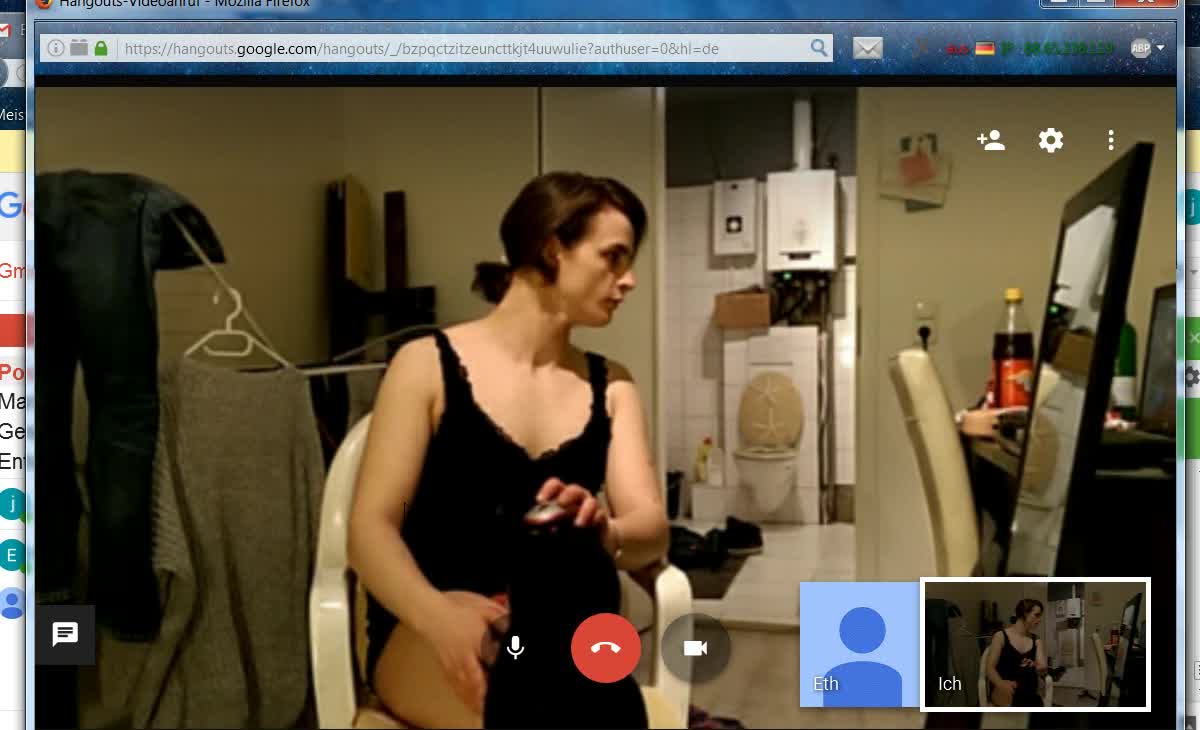Select the Ich self-view thumbnail
This screenshot has width=1200, height=730.
point(1035,644)
